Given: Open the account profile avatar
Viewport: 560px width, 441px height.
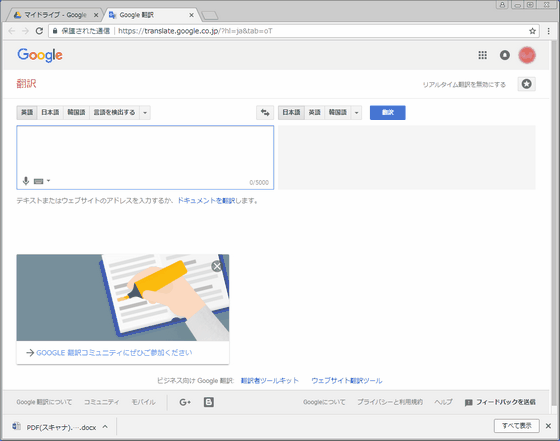Looking at the screenshot, I should 527,55.
